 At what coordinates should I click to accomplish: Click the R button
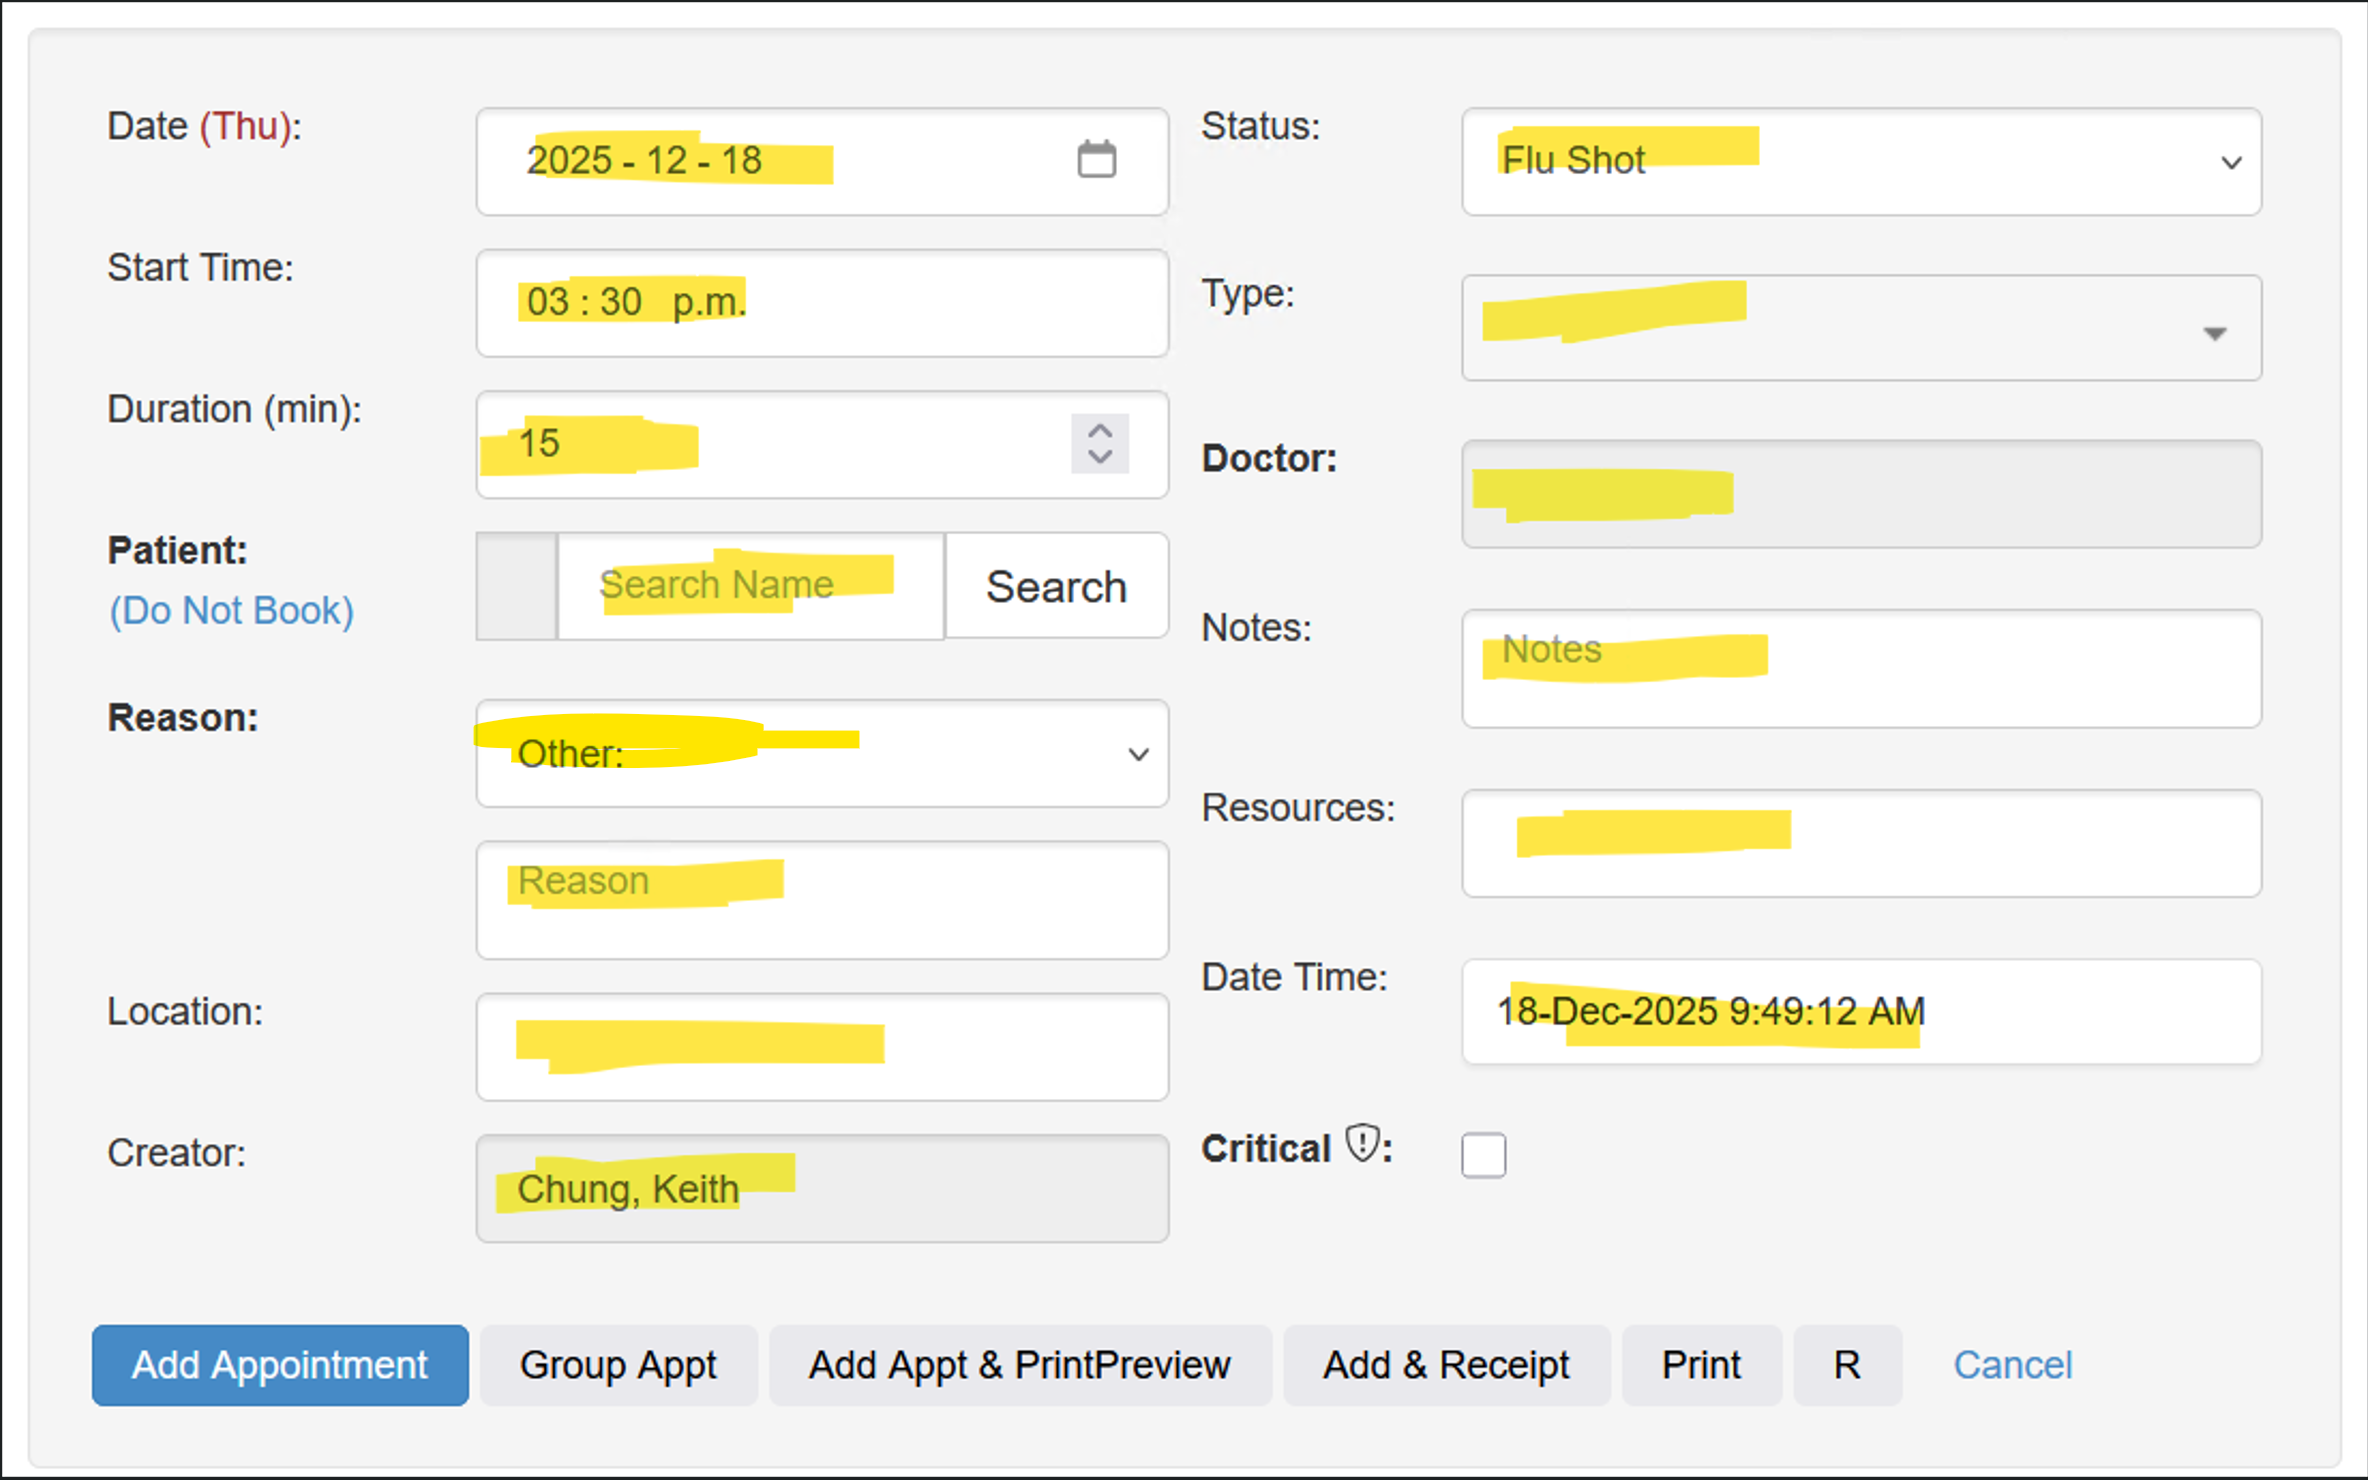click(x=1846, y=1365)
